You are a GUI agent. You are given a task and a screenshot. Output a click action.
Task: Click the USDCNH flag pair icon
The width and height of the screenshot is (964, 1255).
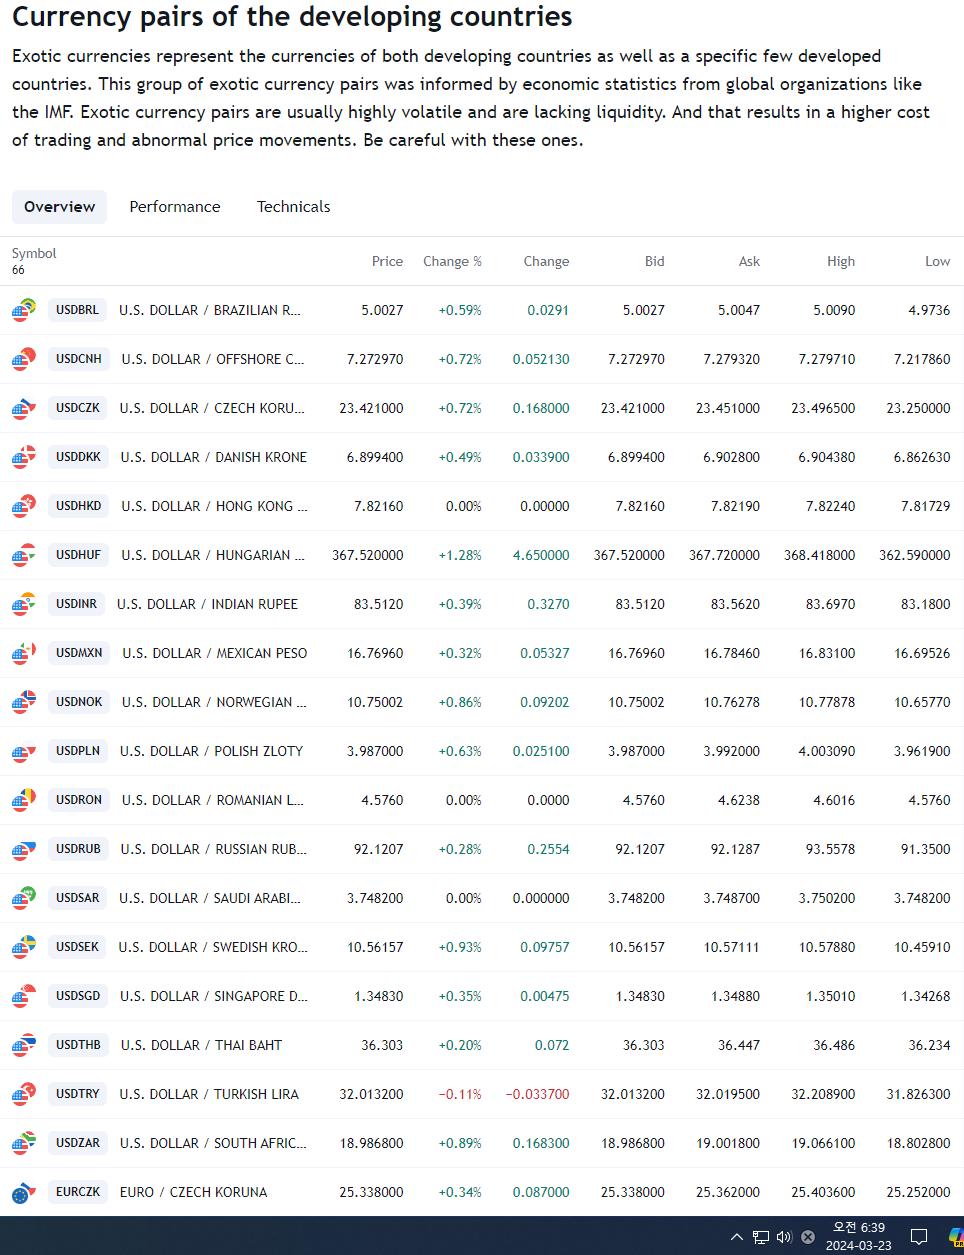24,359
